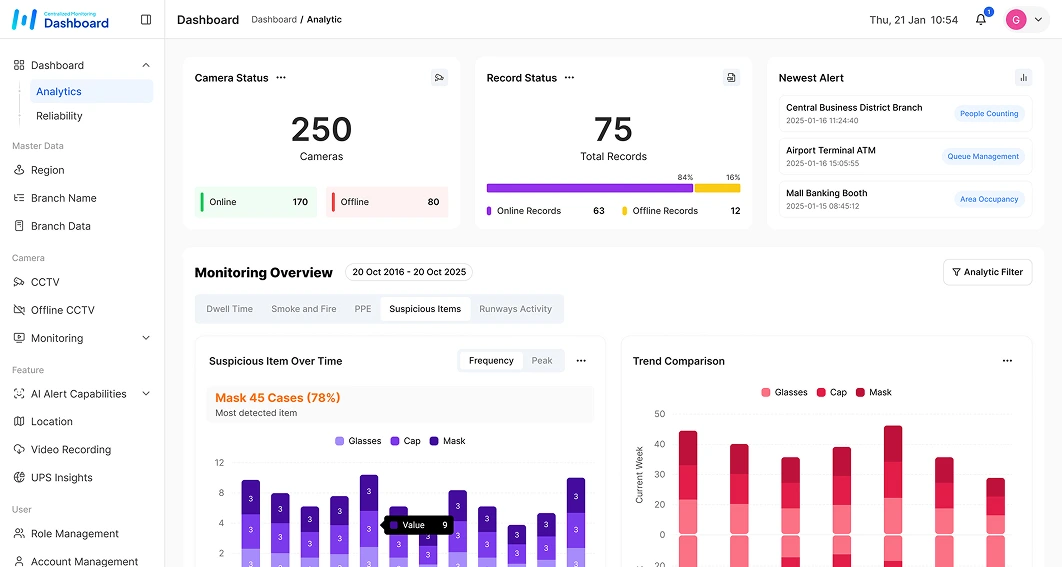Click the Analytic Filter button
The height and width of the screenshot is (567, 1062).
coord(987,272)
